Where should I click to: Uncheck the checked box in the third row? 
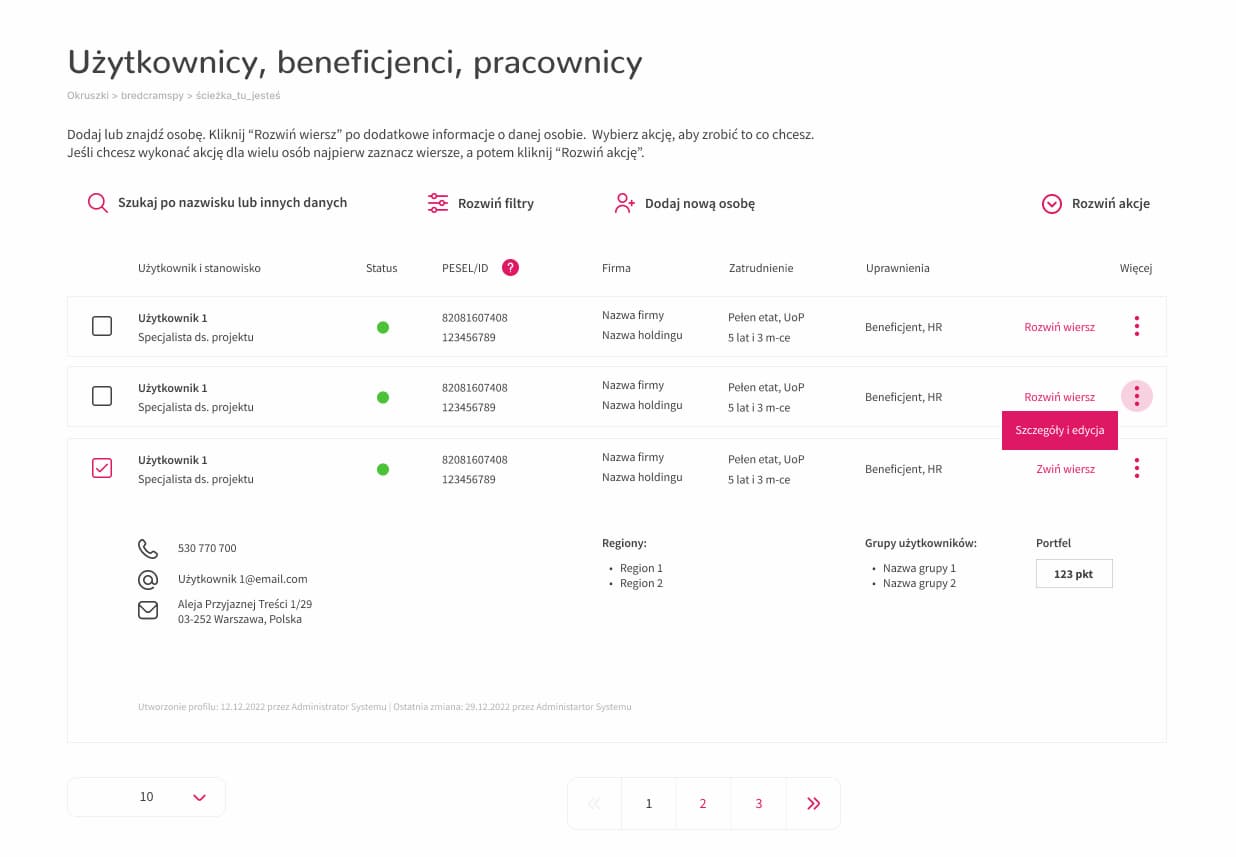point(102,468)
